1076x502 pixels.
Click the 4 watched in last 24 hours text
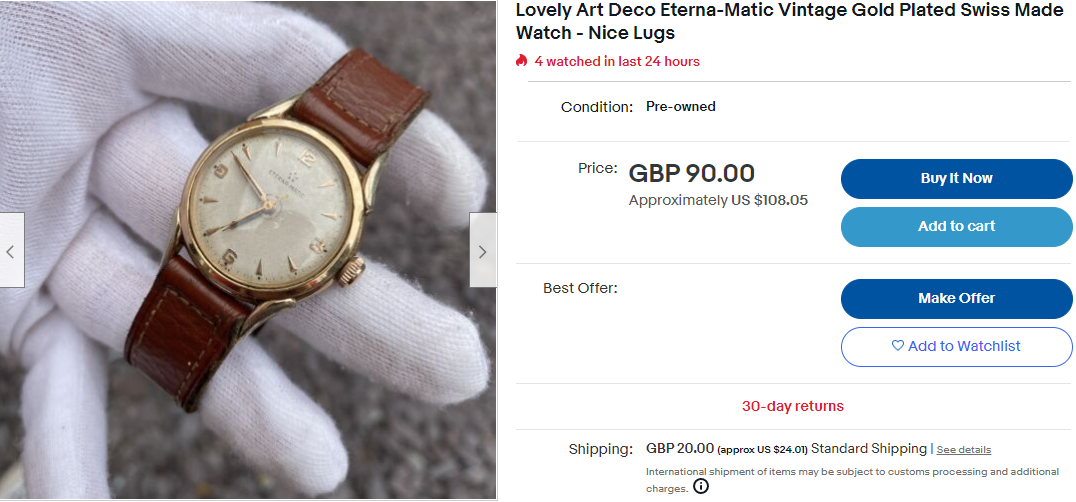pyautogui.click(x=616, y=61)
